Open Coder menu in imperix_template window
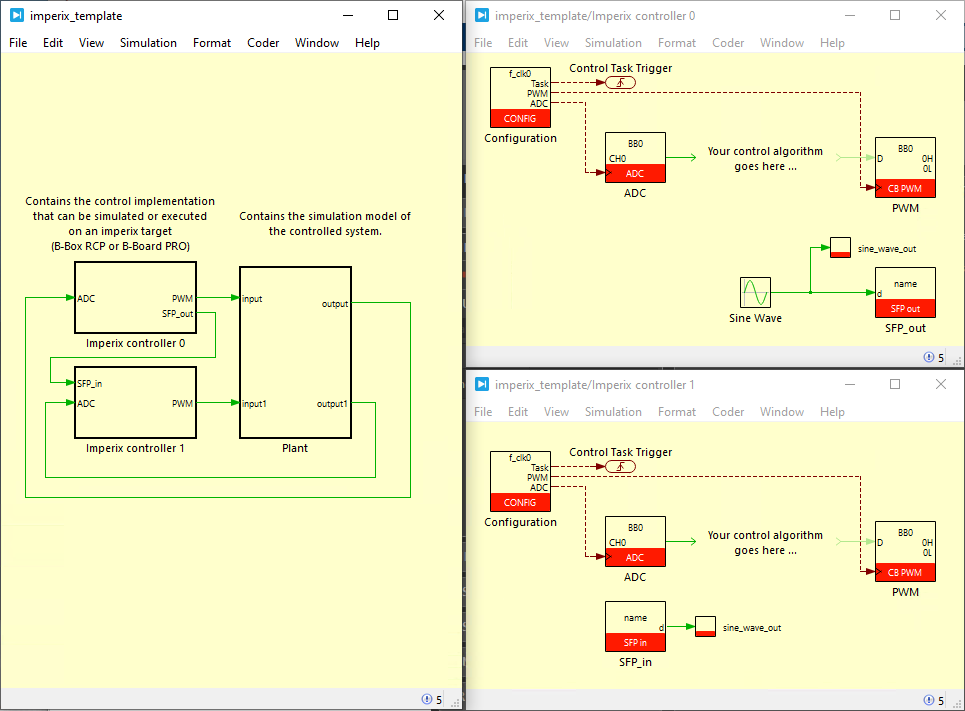The height and width of the screenshot is (711, 965). coord(263,42)
